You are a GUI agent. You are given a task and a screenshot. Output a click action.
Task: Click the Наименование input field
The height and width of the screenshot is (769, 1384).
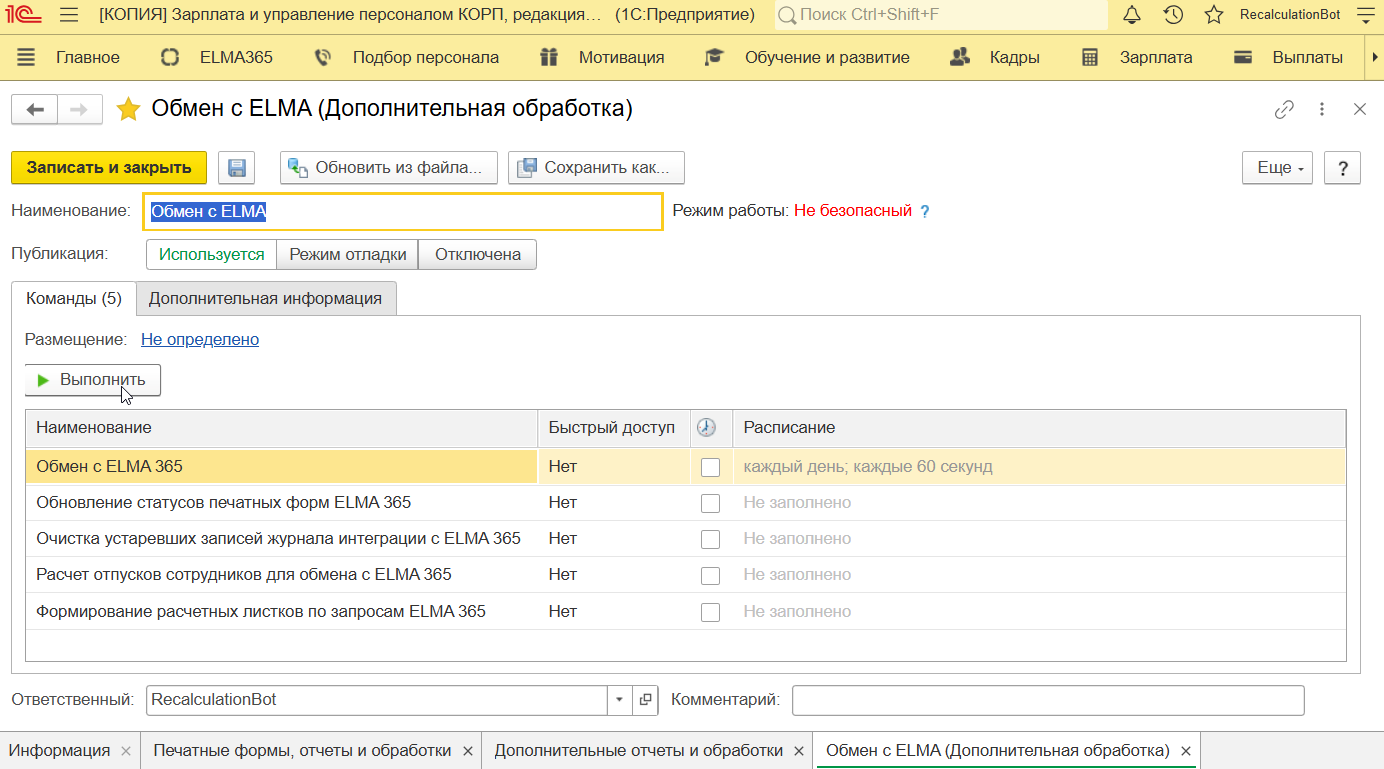403,212
